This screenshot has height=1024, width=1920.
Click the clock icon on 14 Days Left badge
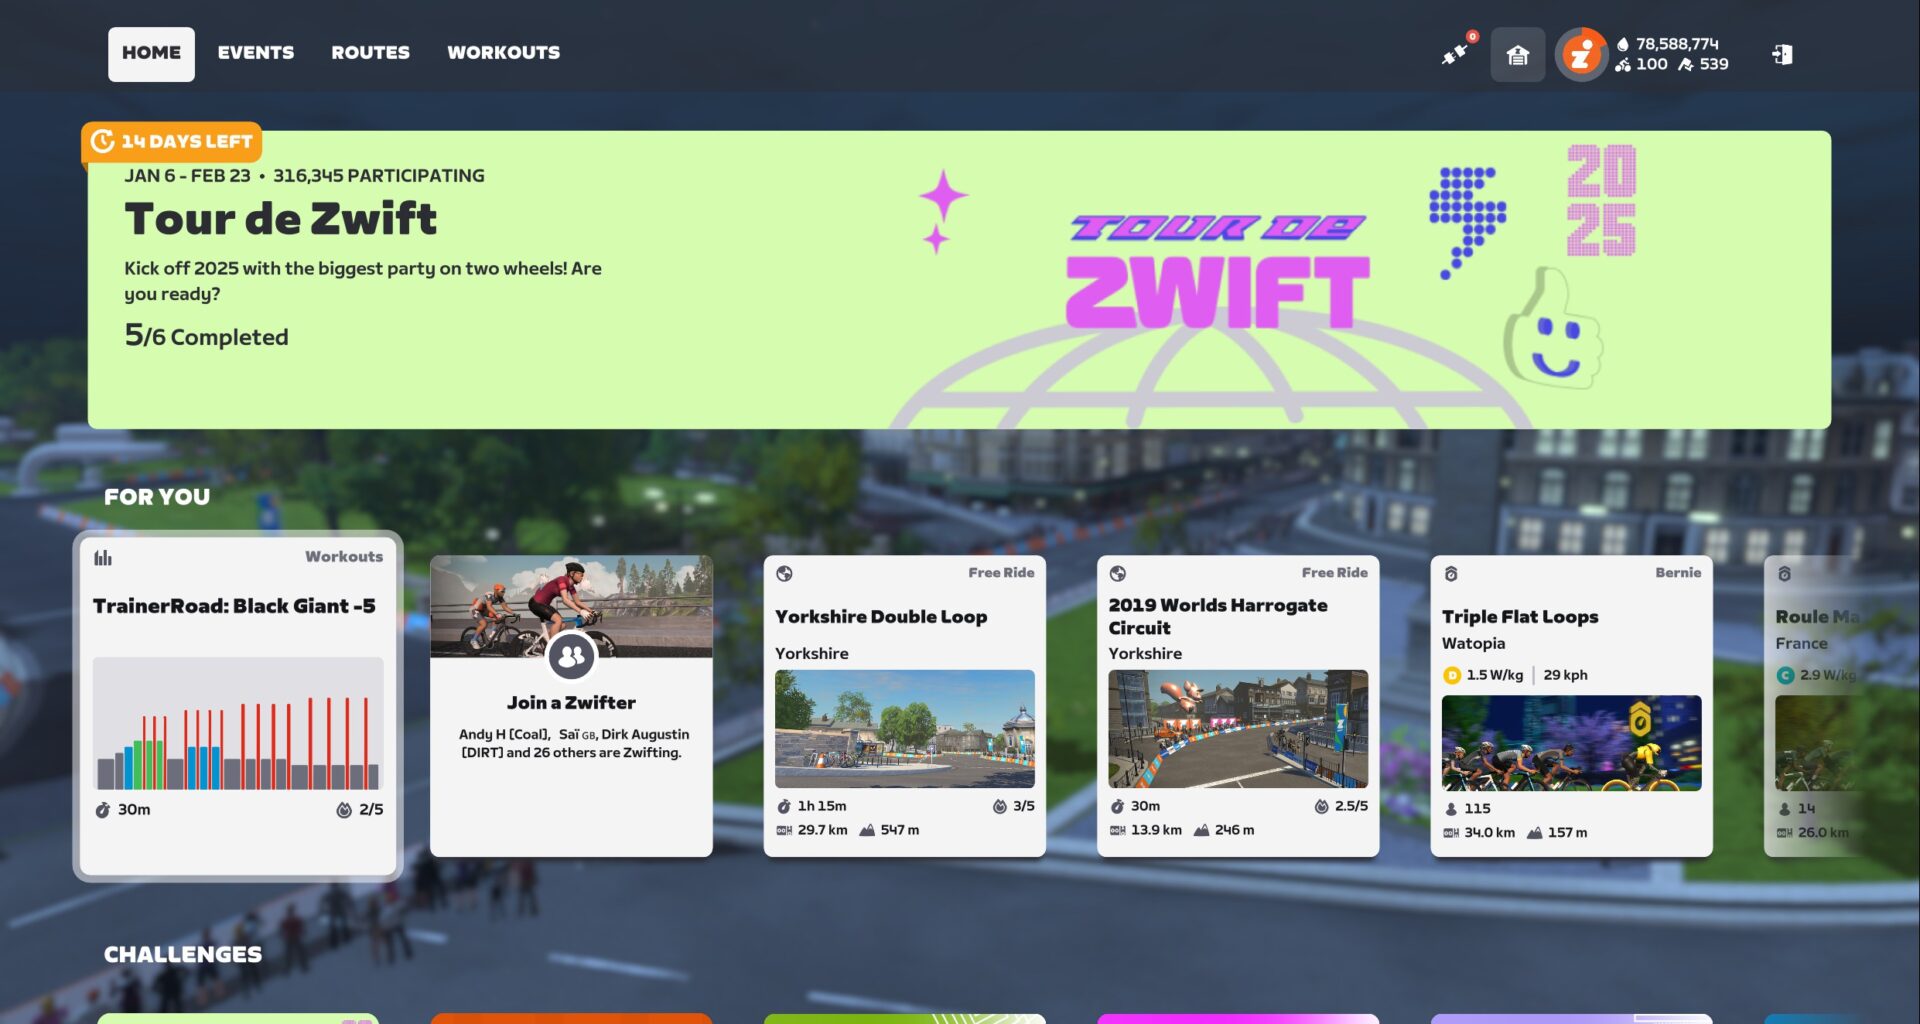point(103,142)
